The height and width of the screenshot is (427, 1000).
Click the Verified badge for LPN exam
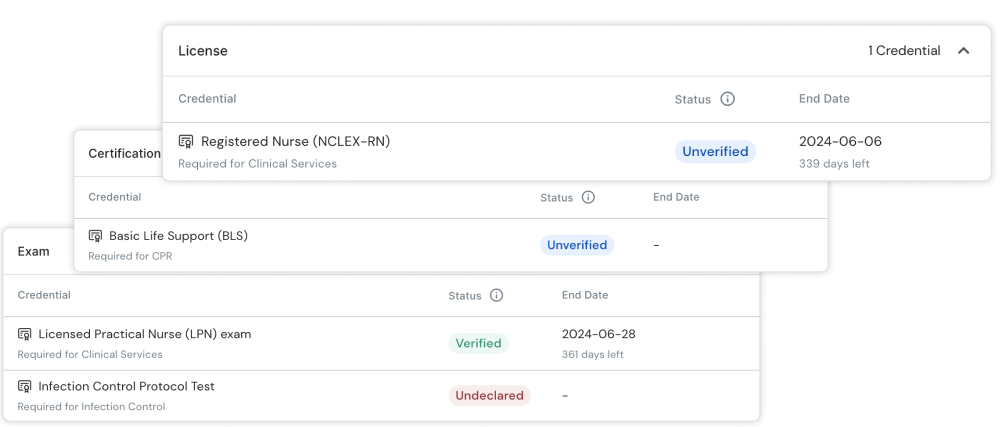478,343
